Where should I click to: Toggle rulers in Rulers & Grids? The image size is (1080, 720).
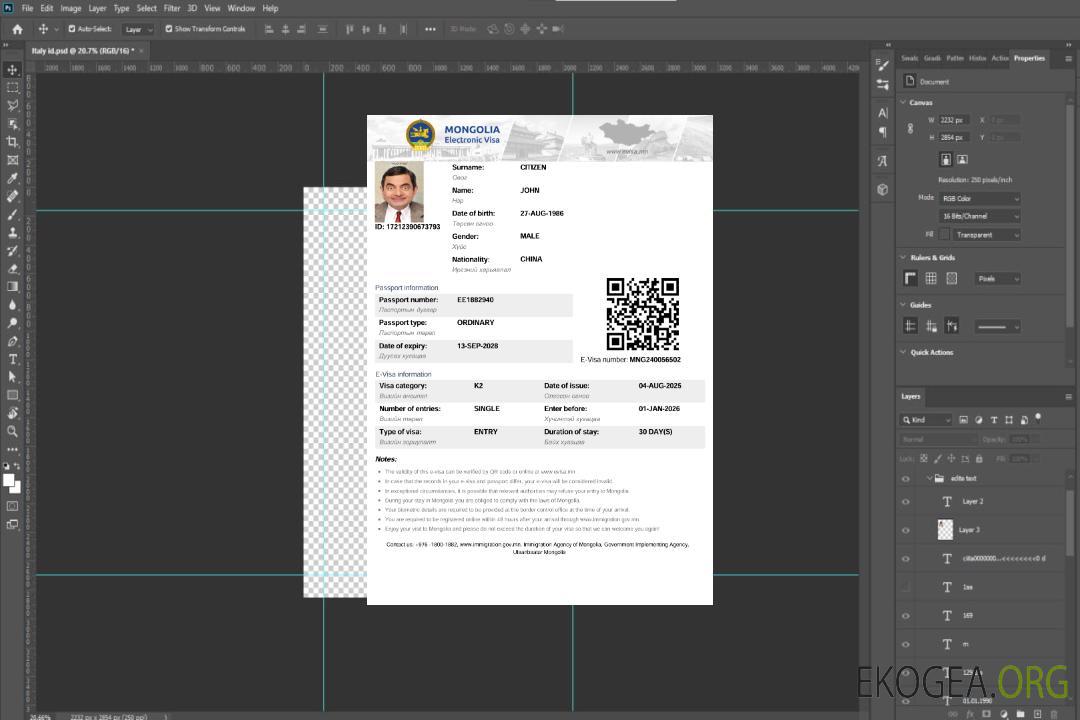tap(910, 278)
